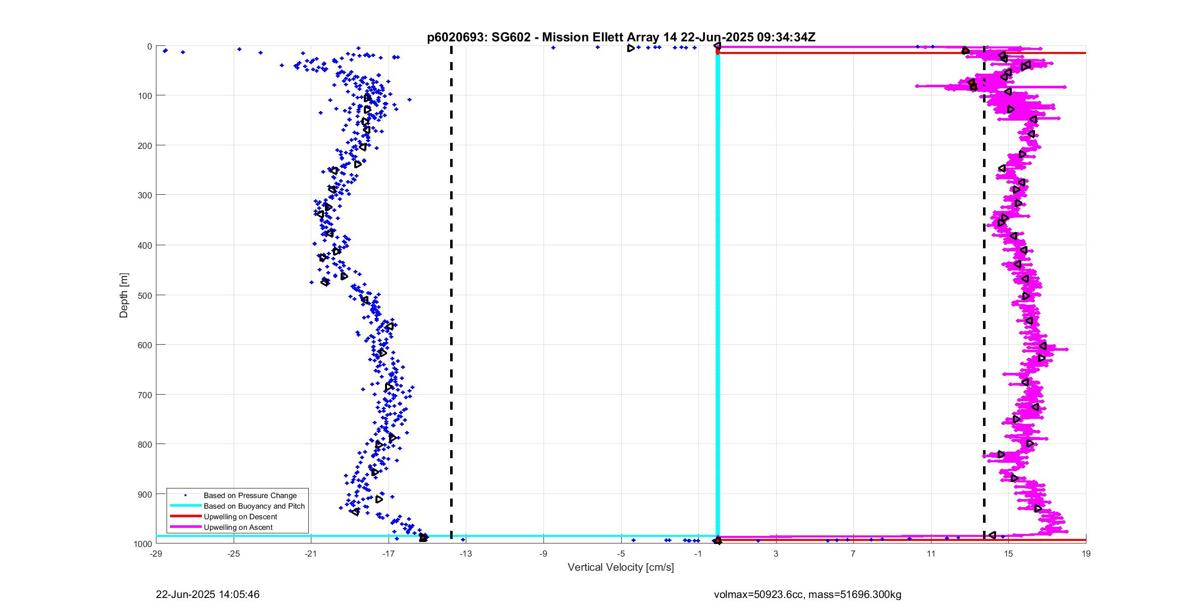Click the '-1' velocity tick label
The image size is (1200, 611).
(x=698, y=553)
